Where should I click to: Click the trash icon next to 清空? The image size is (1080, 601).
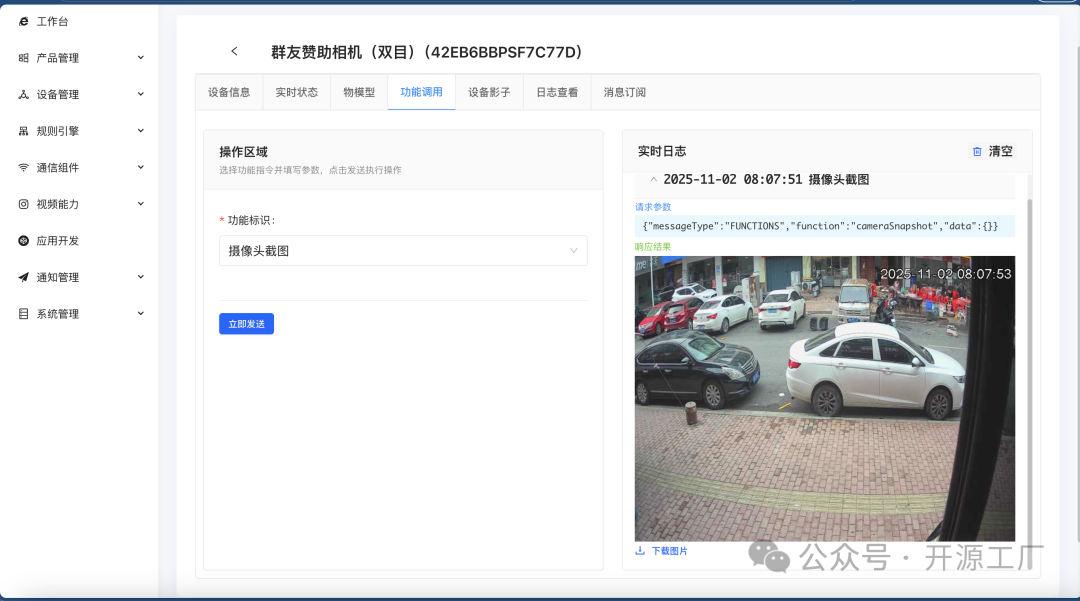point(977,151)
